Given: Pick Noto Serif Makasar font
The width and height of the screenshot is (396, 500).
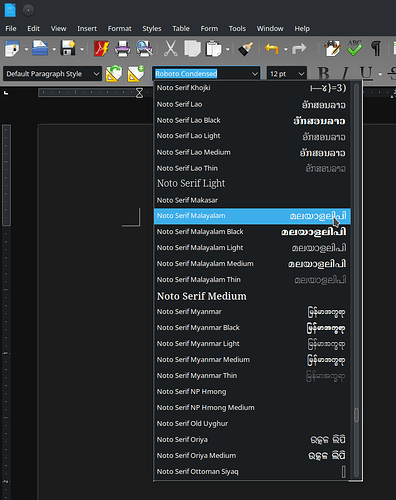Looking at the screenshot, I should [x=252, y=200].
